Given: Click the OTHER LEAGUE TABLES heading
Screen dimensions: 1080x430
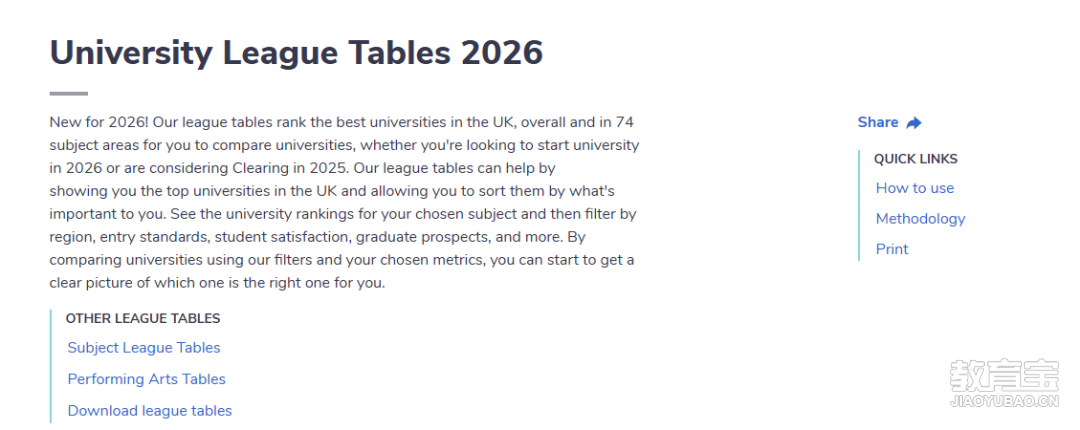Looking at the screenshot, I should click(x=143, y=318).
